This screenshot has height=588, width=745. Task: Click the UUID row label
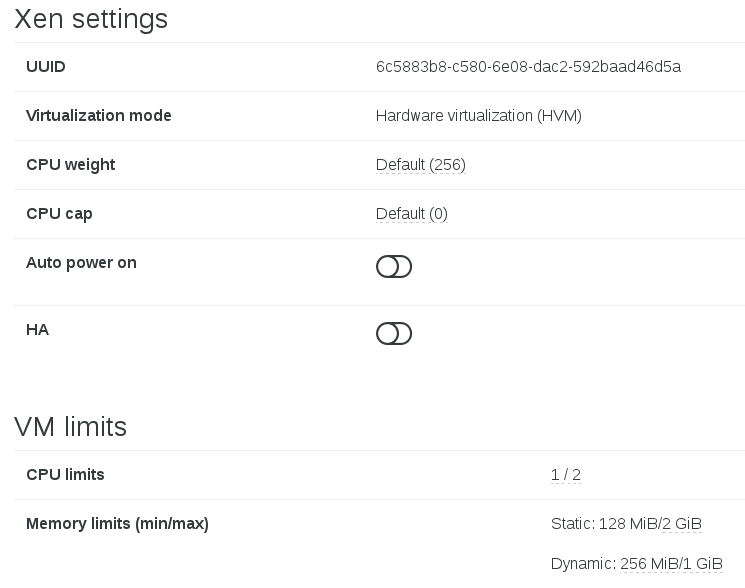click(x=46, y=66)
